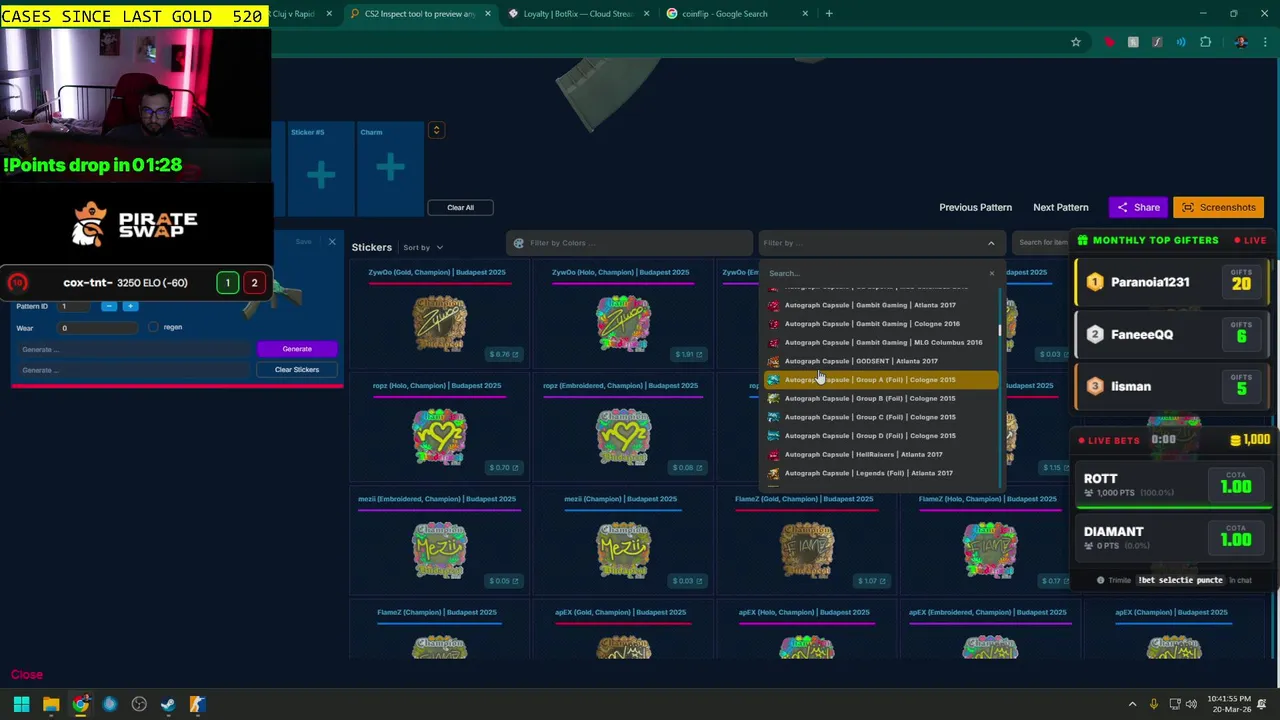Screen dimensions: 1280x720
Task: Click the dropdown list scrollbar
Action: coord(999,330)
